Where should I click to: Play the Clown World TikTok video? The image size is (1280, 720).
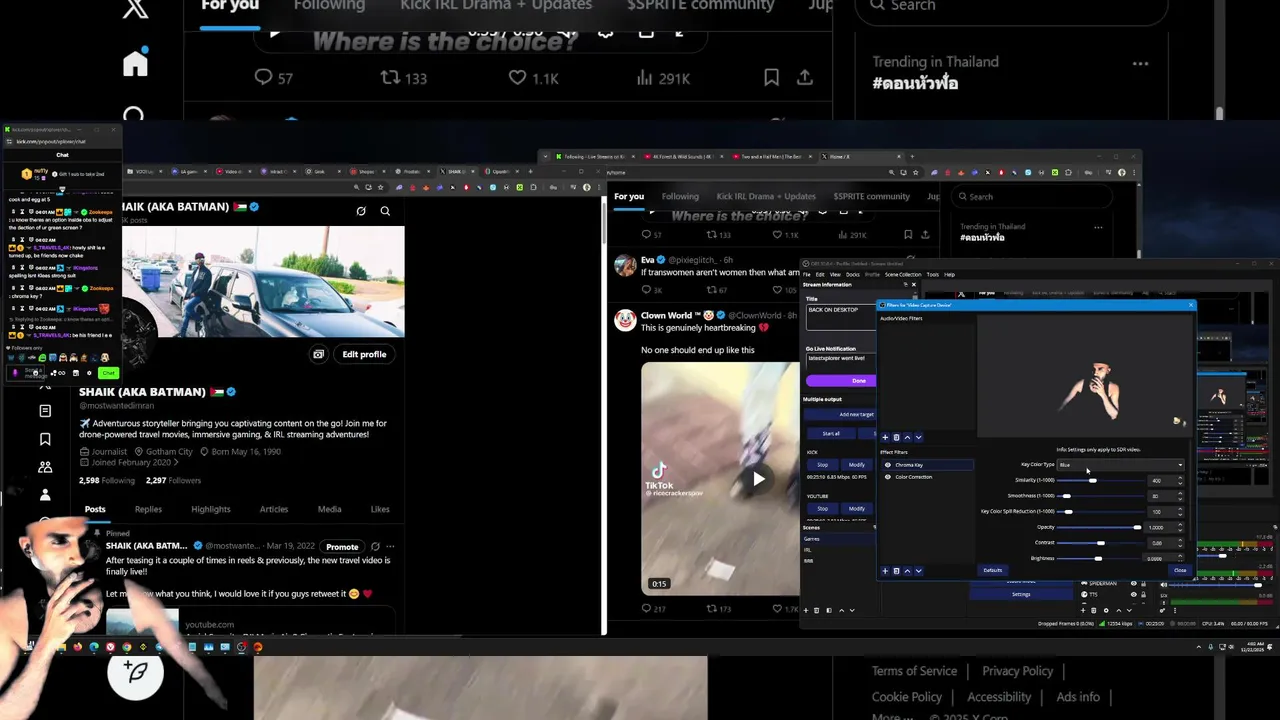coord(758,479)
